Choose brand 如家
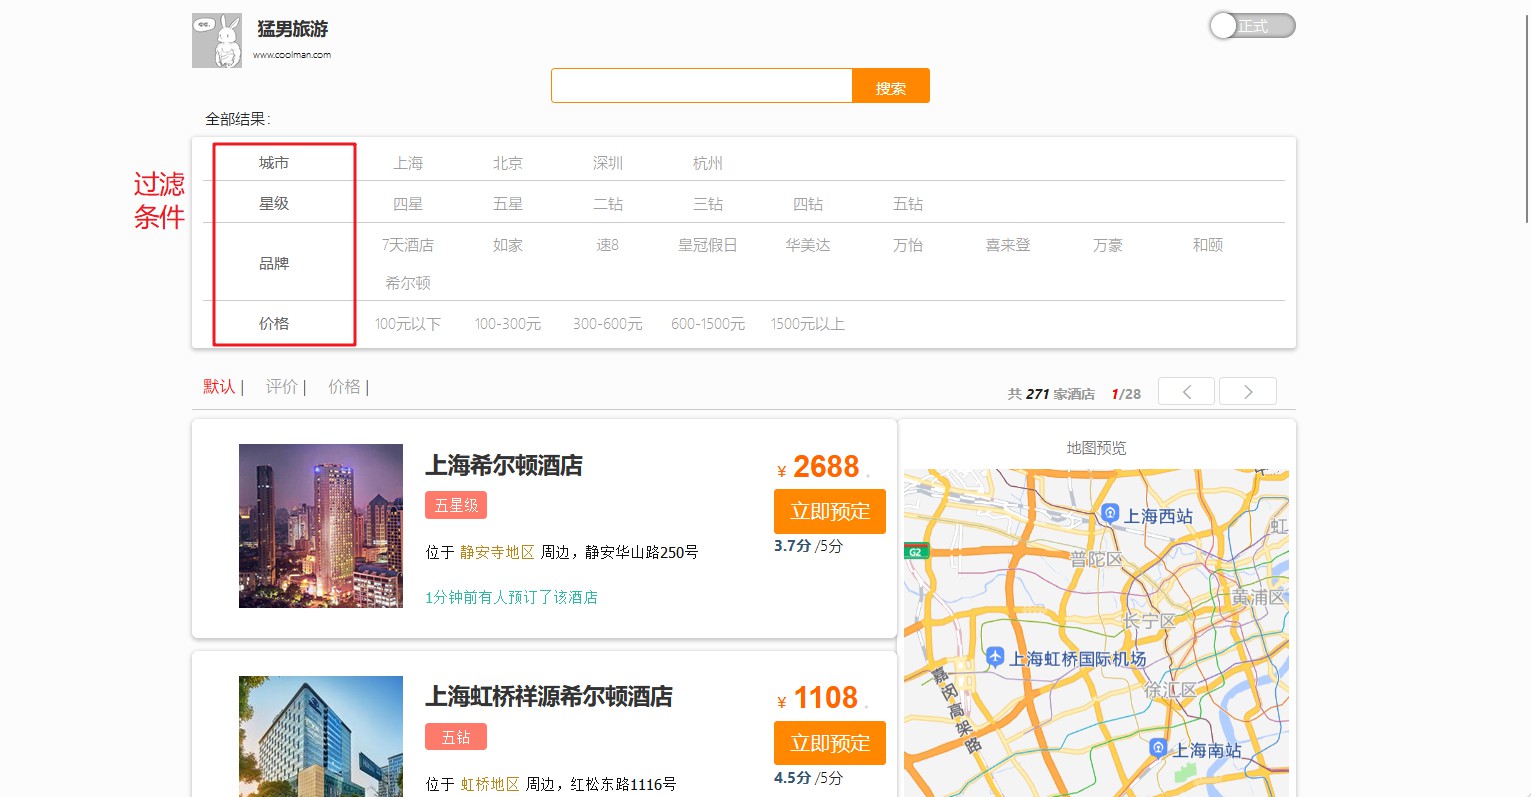This screenshot has height=797, width=1531. 508,245
